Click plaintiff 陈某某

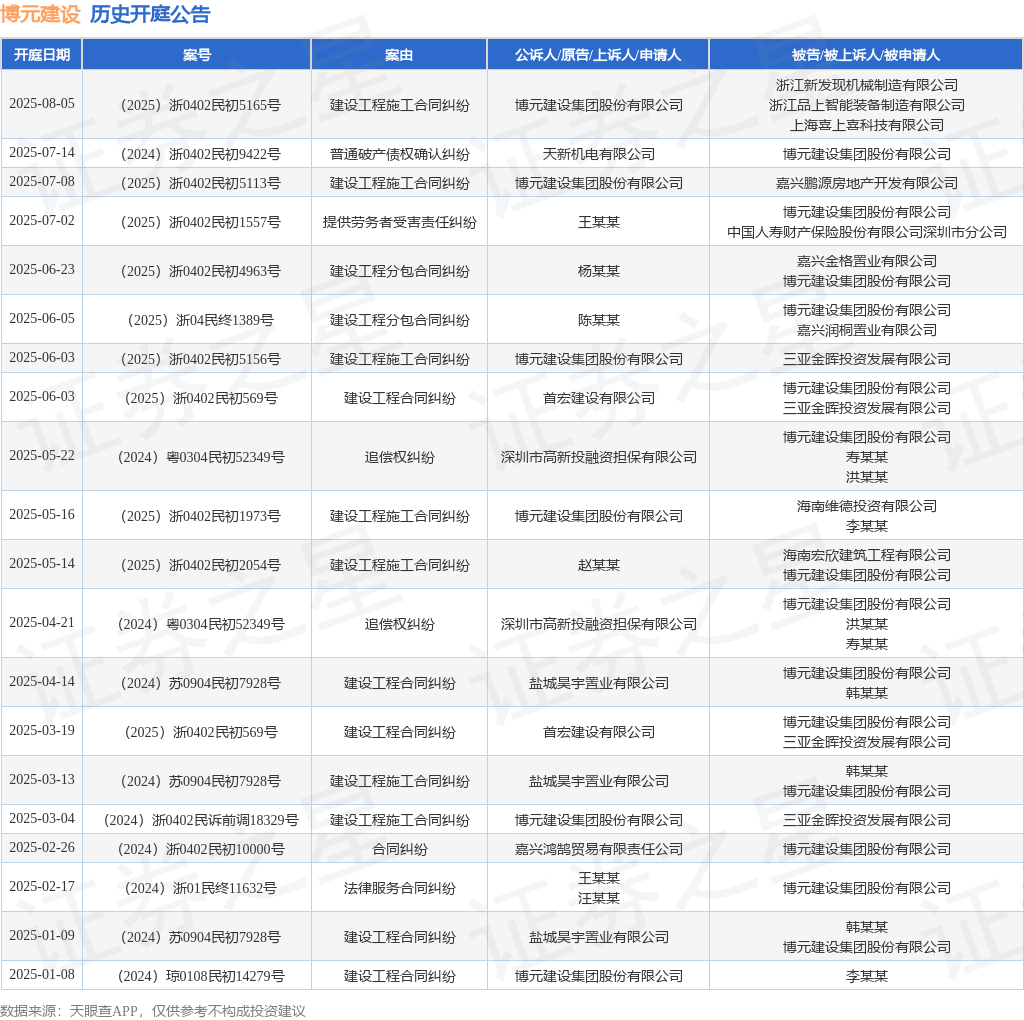point(598,320)
